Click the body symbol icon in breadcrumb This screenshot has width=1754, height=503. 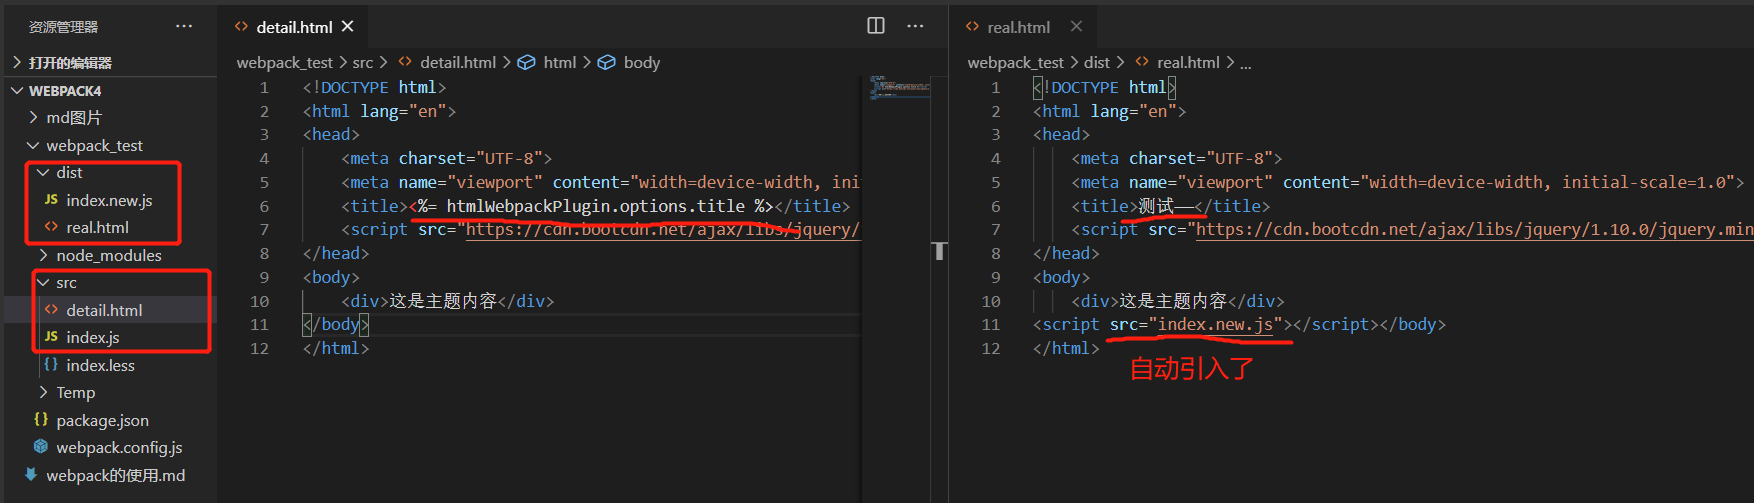tap(606, 62)
